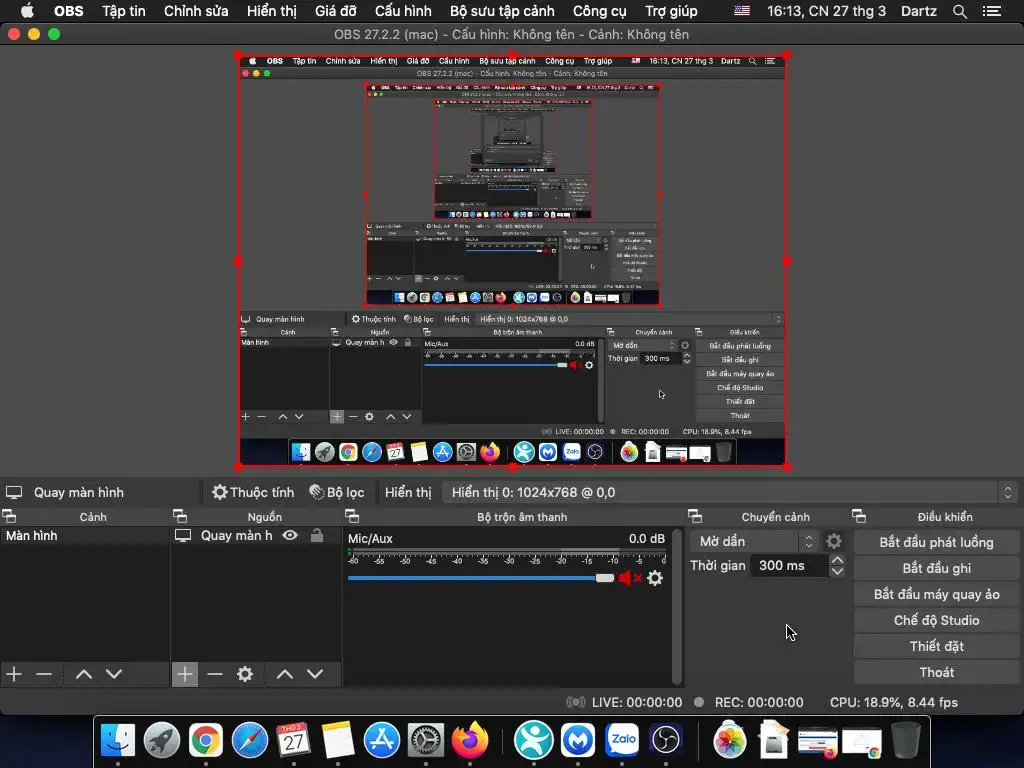Open Thiết đặt settings button
Screen dimensions: 1024x768
pyautogui.click(x=936, y=647)
